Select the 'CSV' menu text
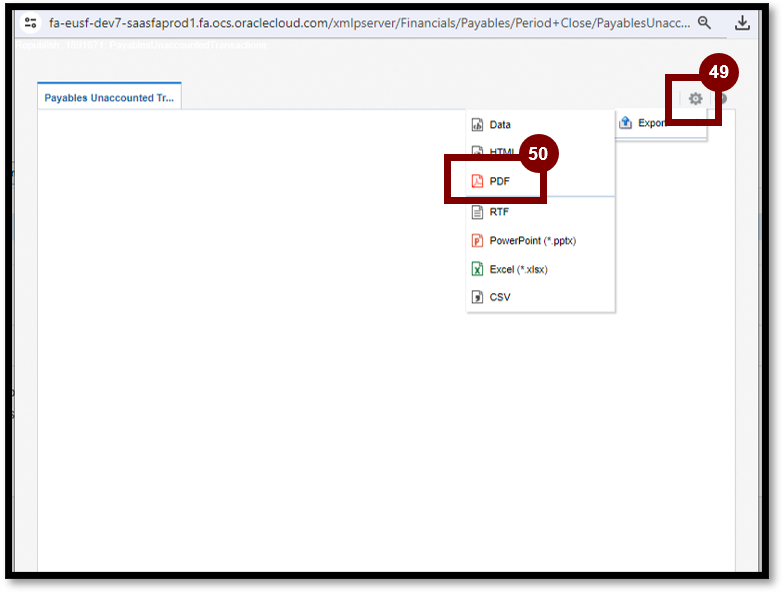Screen dimensions: 782x592 coord(500,297)
